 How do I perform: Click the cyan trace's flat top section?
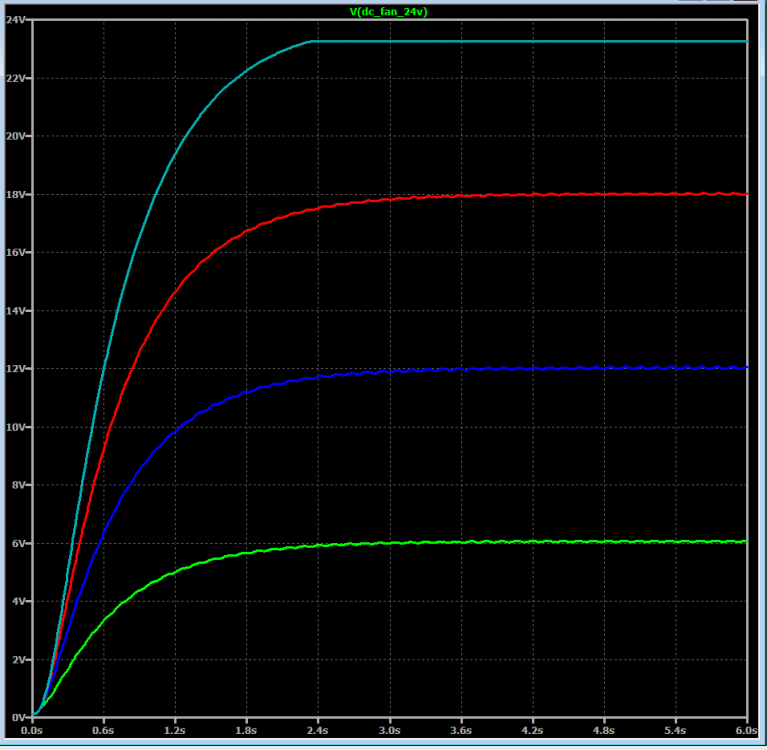pyautogui.click(x=529, y=42)
